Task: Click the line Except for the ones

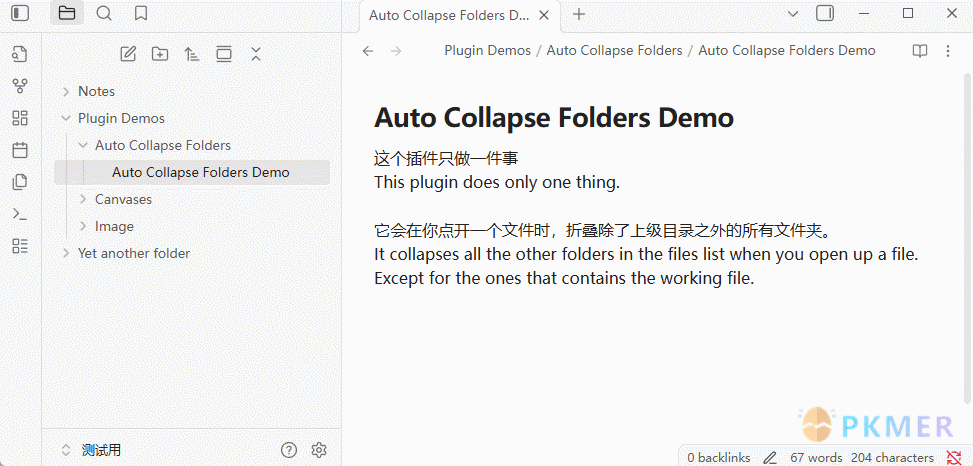Action: click(x=564, y=279)
